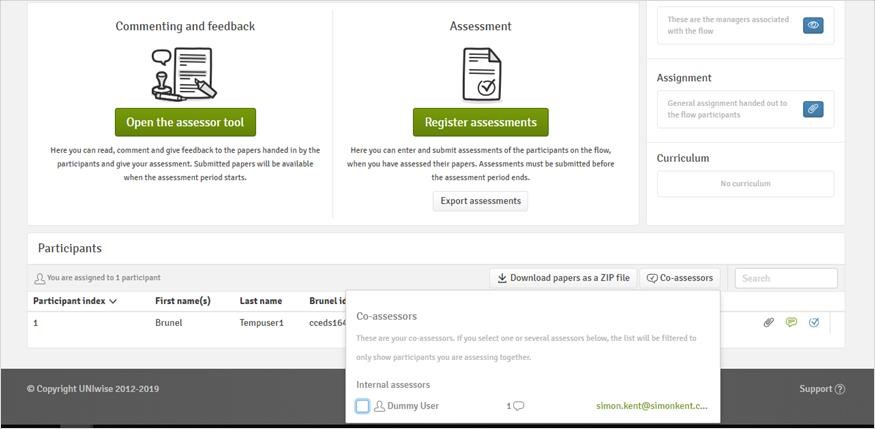Click the simon.kent email link
The image size is (875, 429).
pyautogui.click(x=651, y=406)
